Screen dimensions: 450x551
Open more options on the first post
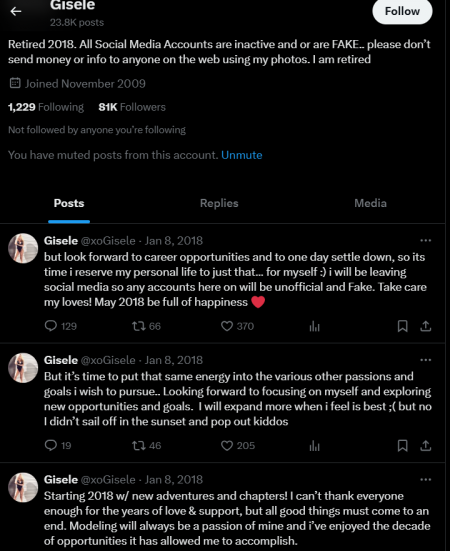pyautogui.click(x=425, y=240)
